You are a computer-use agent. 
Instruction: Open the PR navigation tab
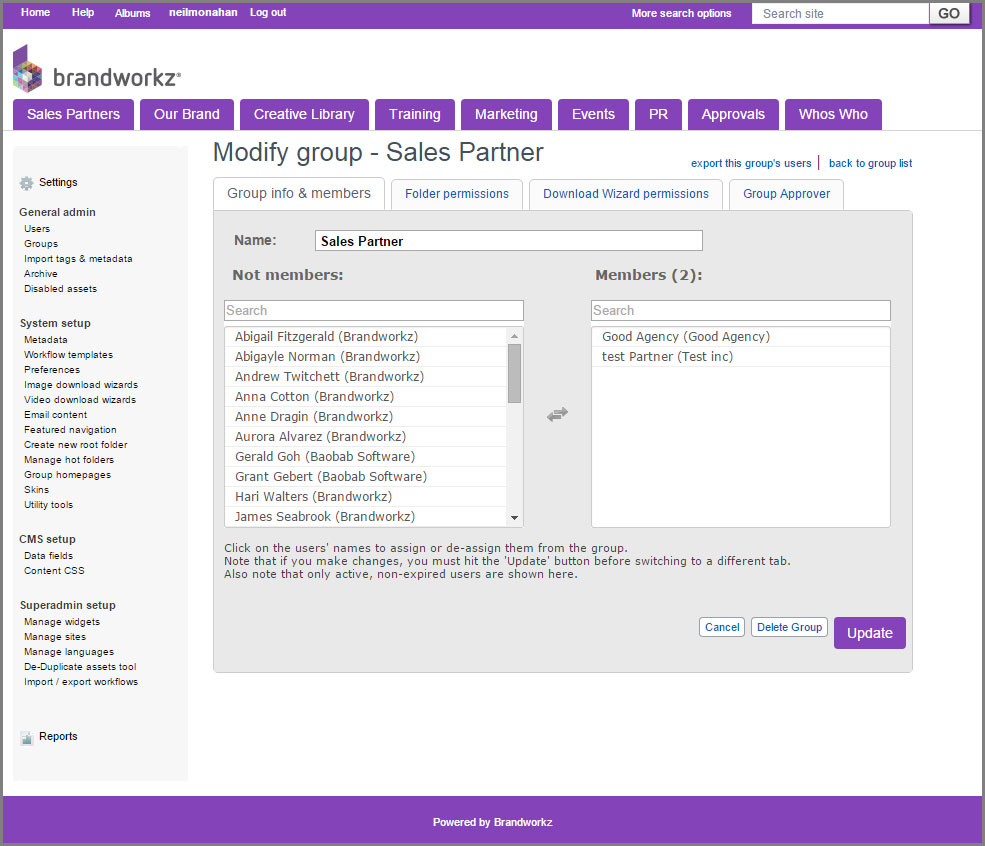[x=658, y=114]
